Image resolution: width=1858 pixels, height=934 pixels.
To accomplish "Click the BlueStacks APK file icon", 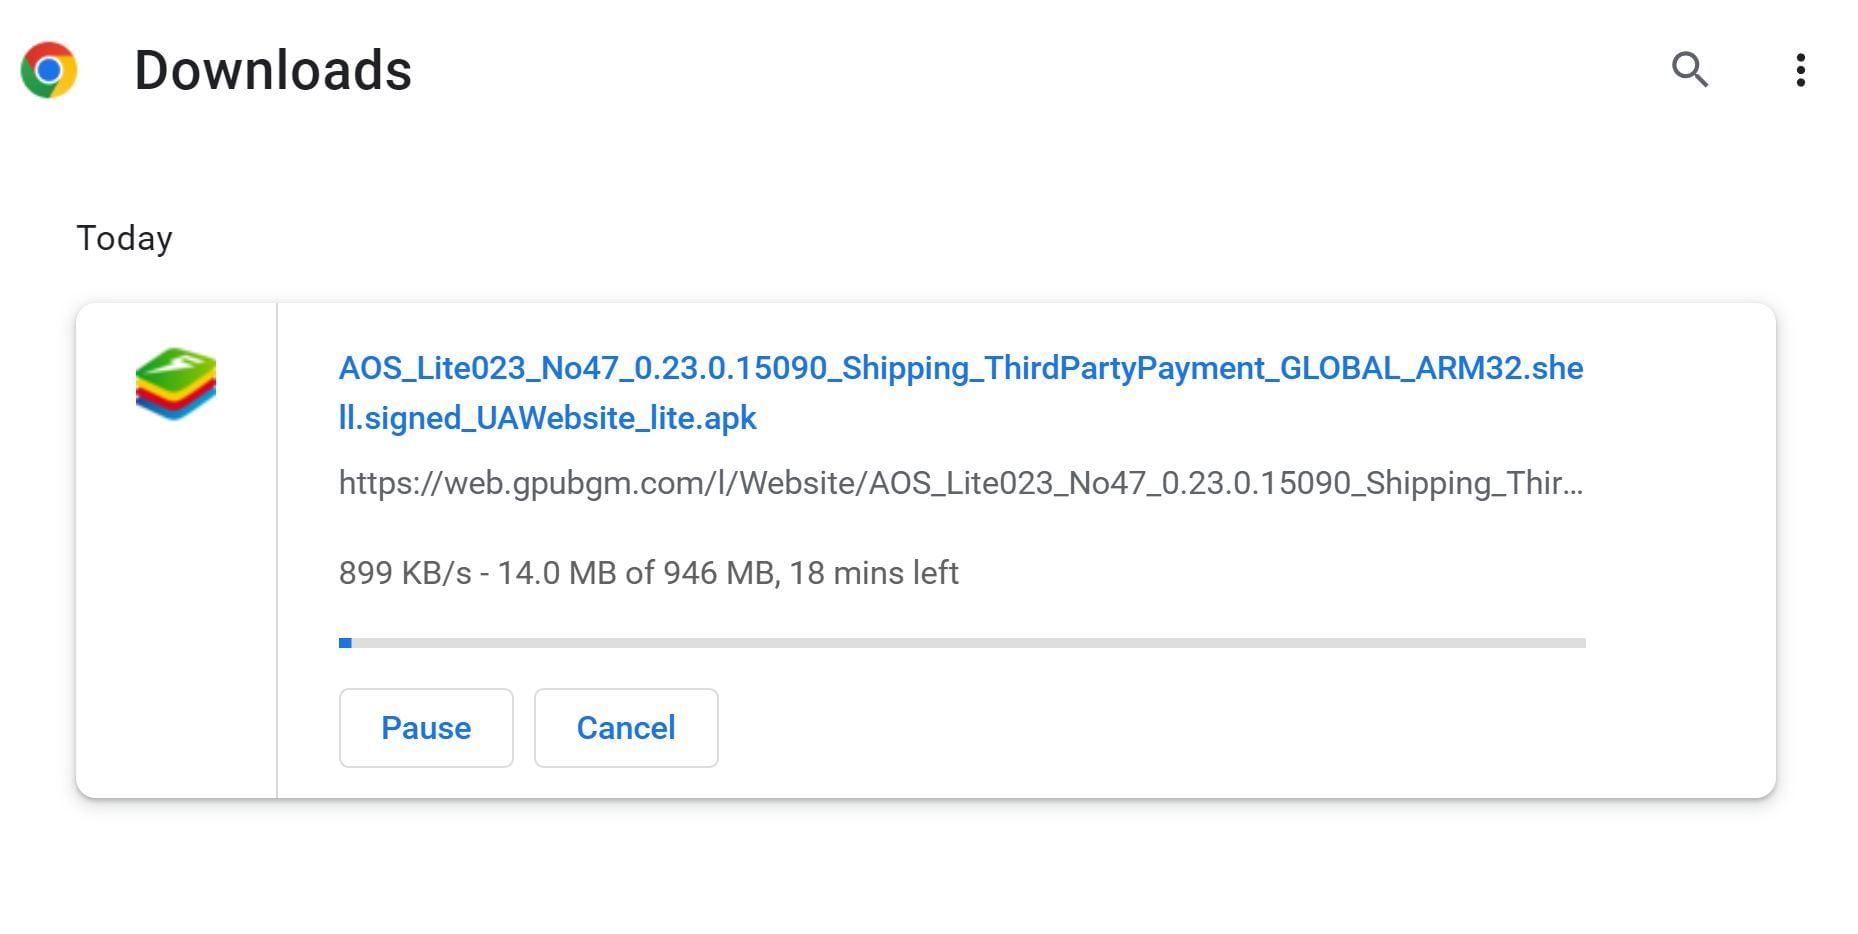I will pyautogui.click(x=176, y=384).
